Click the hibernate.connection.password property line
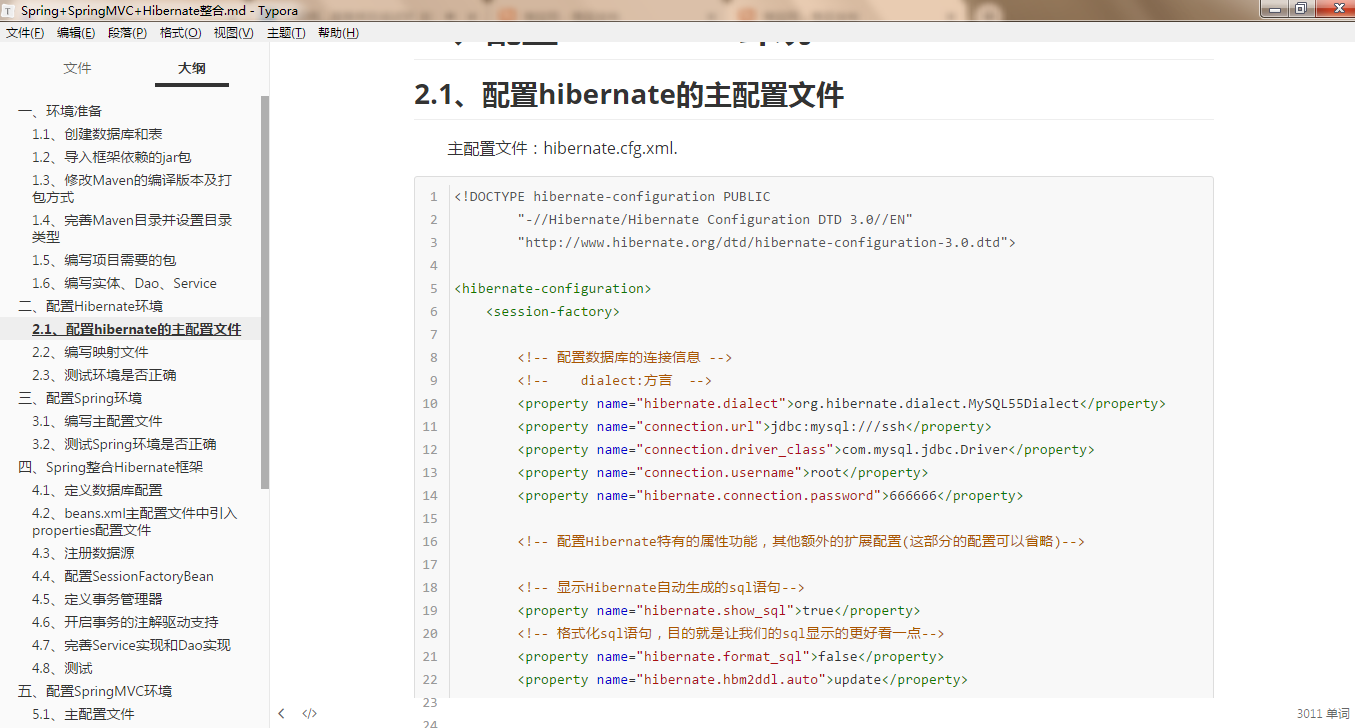 (x=771, y=496)
